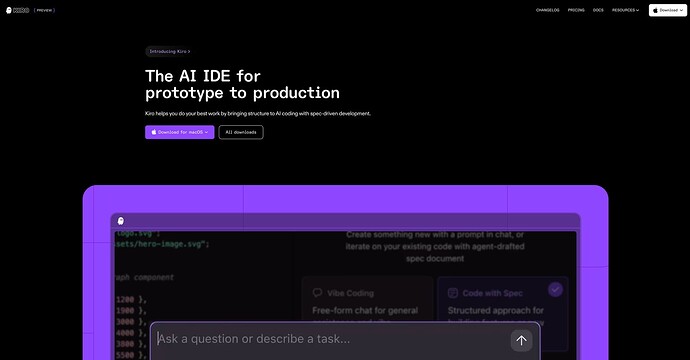Click the ghost icon in the demo window titlebar
690x360 pixels.
tap(121, 221)
